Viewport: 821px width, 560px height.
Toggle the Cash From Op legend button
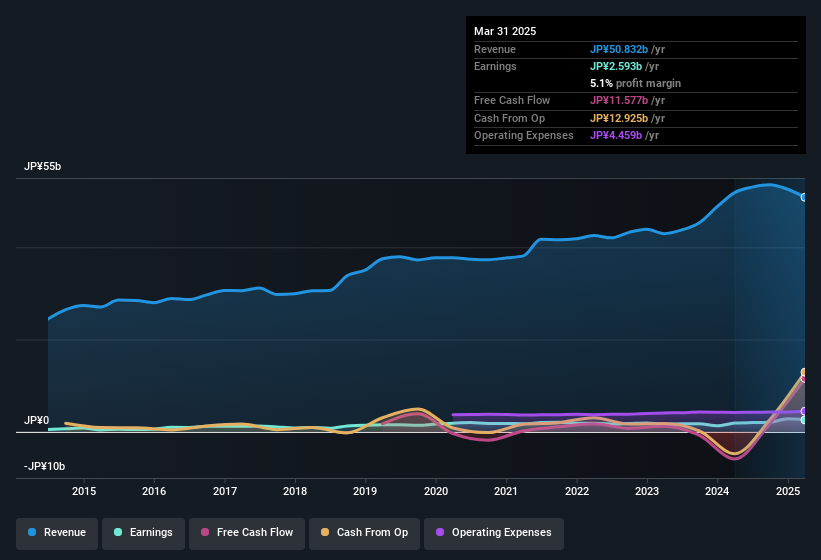[x=364, y=533]
